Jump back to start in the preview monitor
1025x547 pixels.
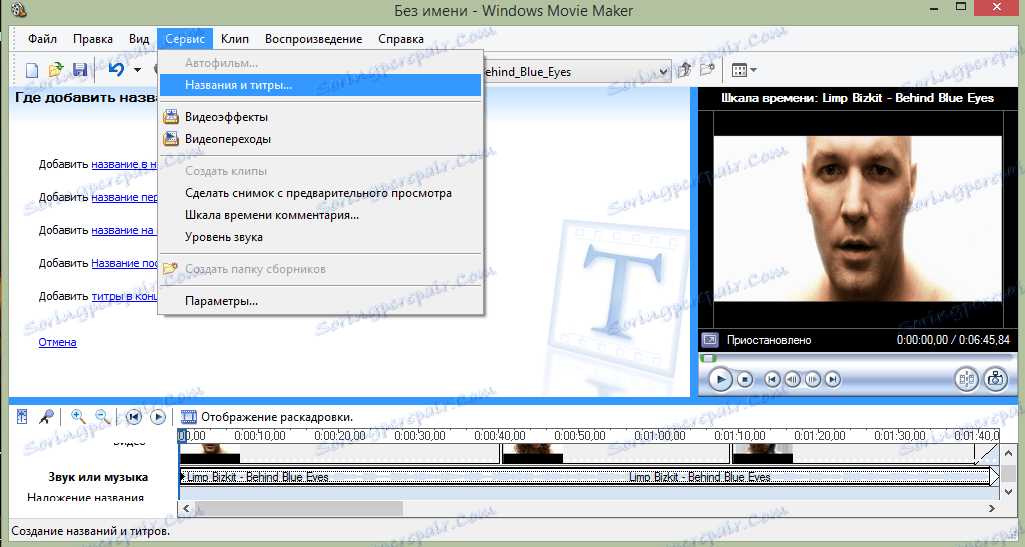tap(772, 379)
